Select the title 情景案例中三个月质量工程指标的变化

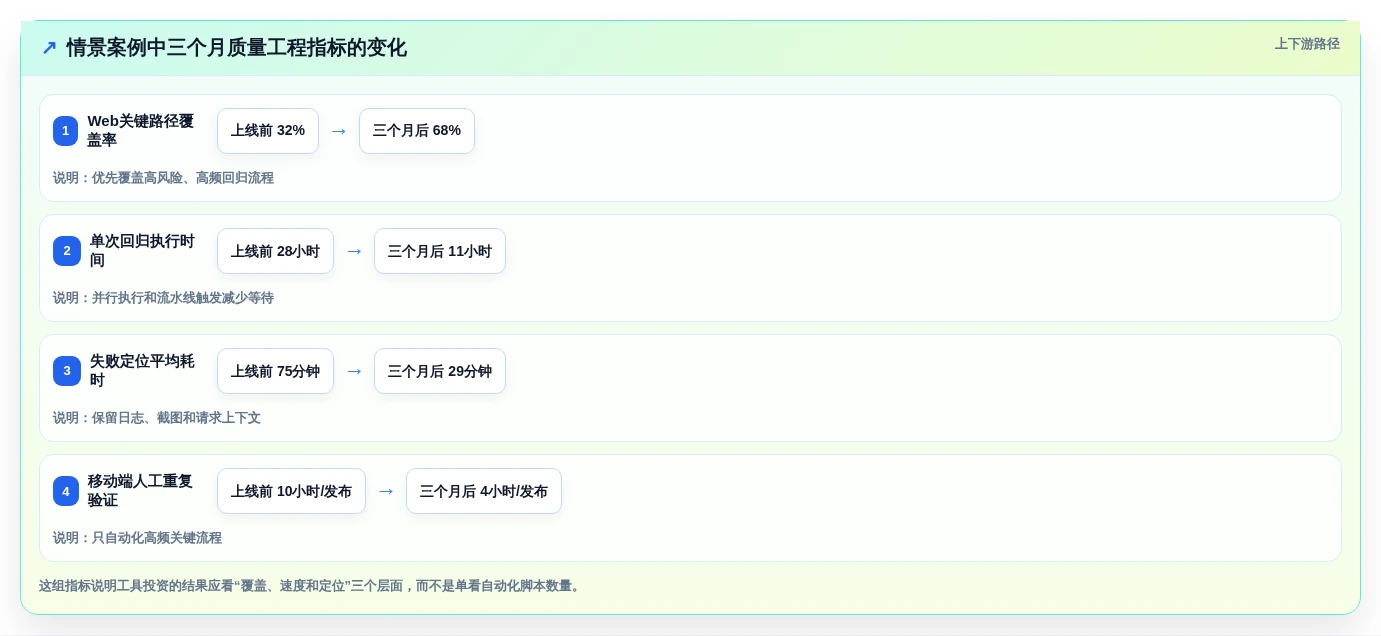pyautogui.click(x=236, y=48)
